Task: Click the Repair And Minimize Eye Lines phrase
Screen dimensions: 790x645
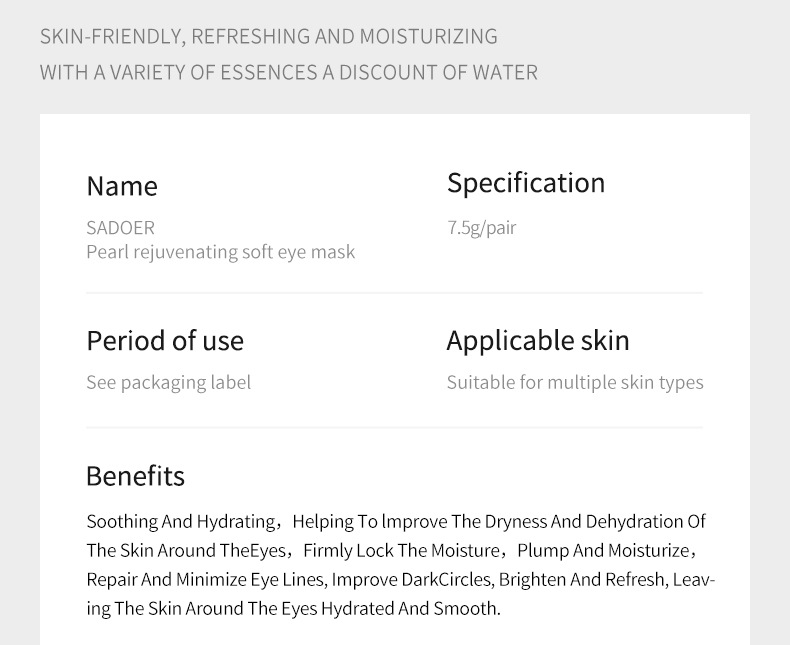Action: 206,579
